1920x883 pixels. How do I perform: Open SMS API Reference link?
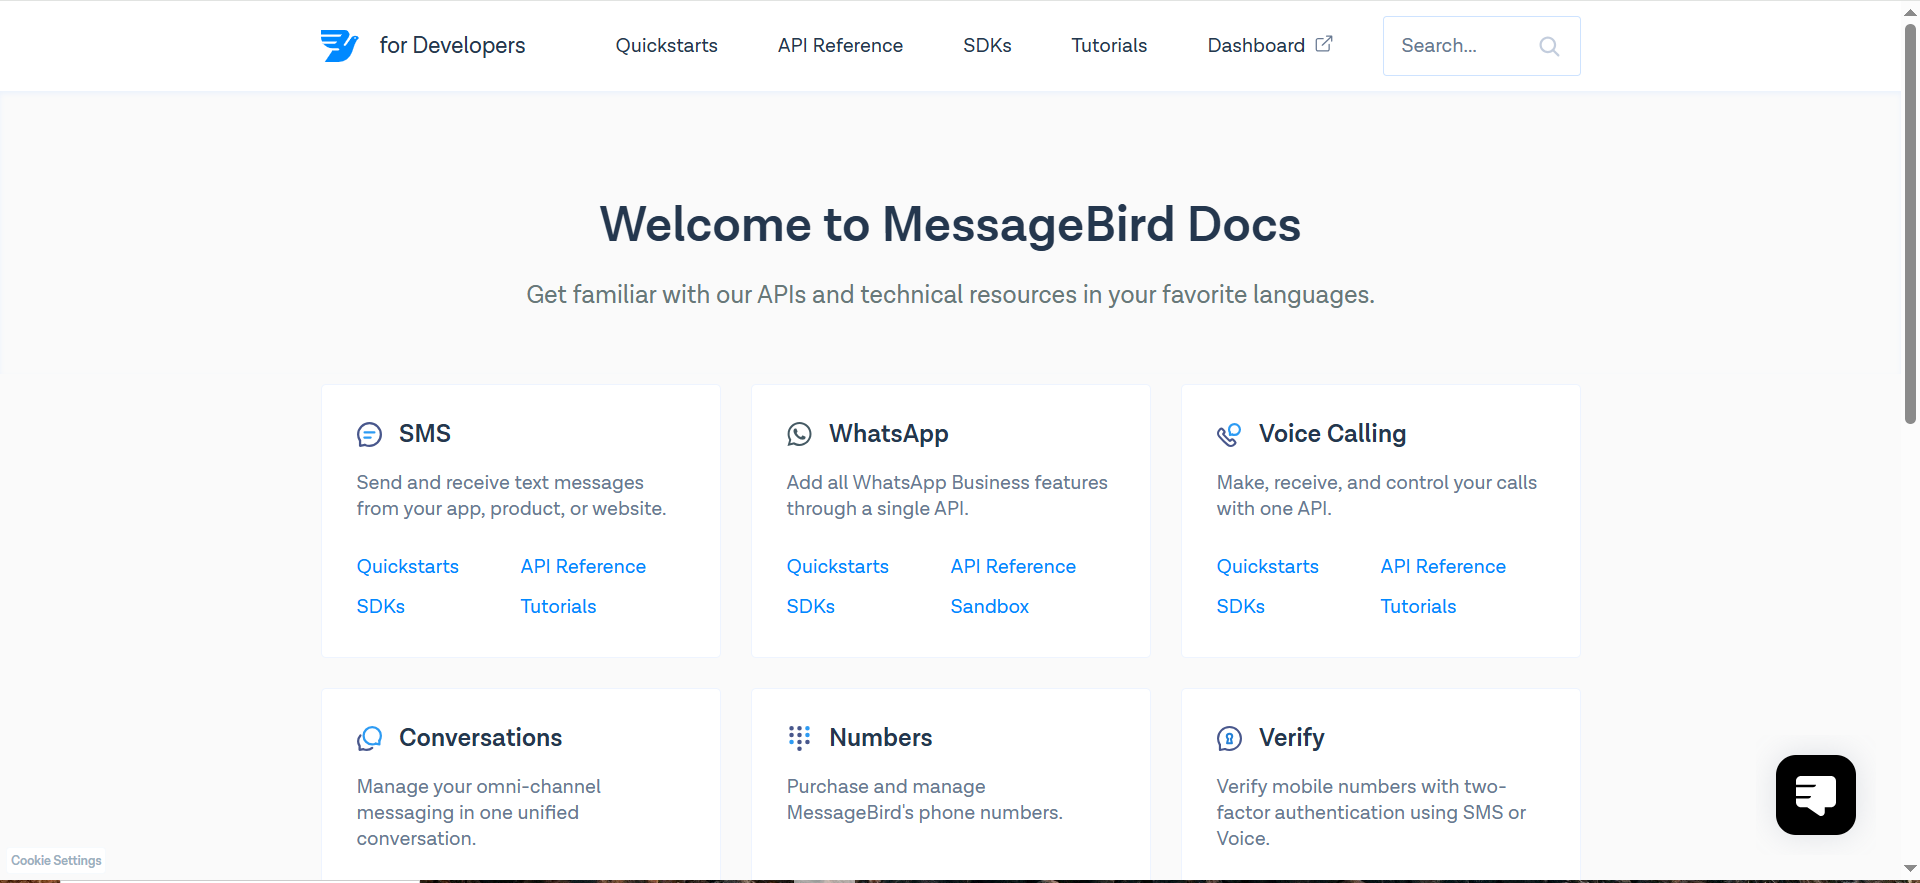583,566
